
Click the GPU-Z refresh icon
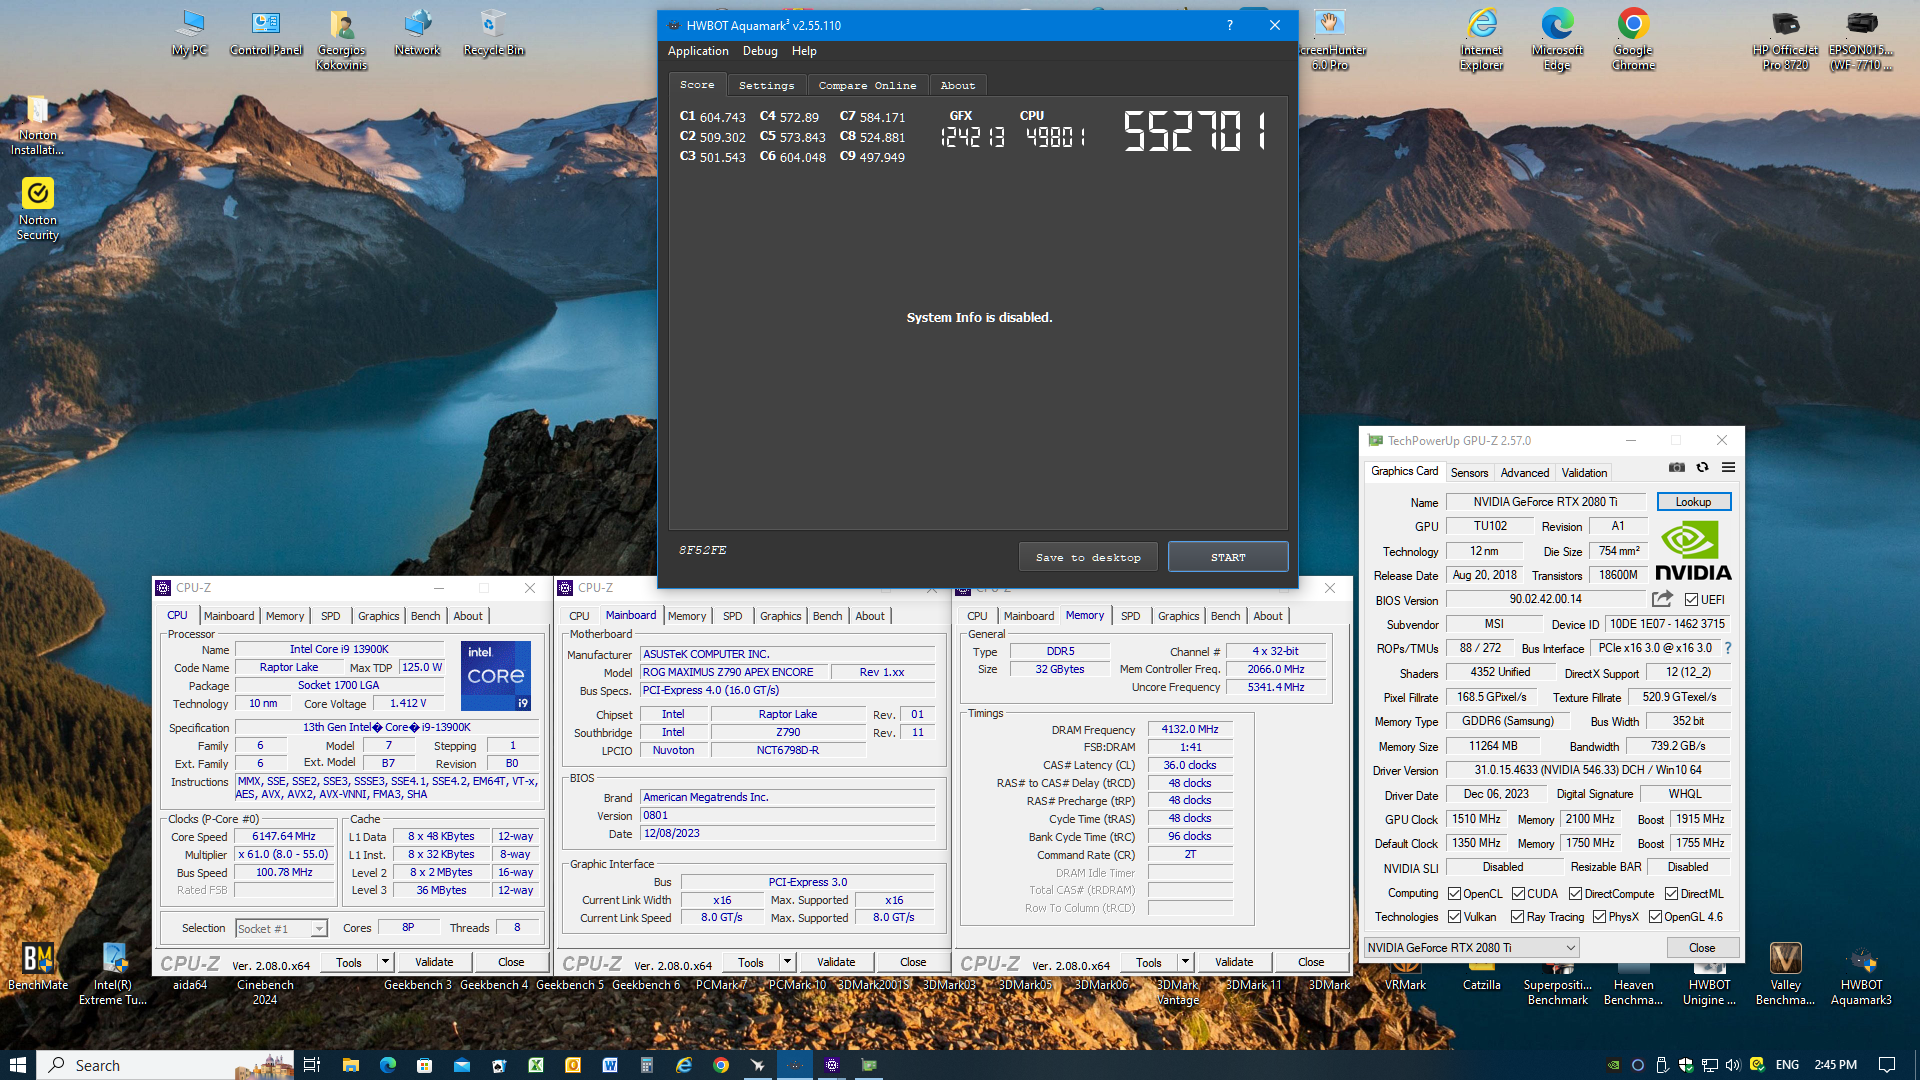point(1702,468)
